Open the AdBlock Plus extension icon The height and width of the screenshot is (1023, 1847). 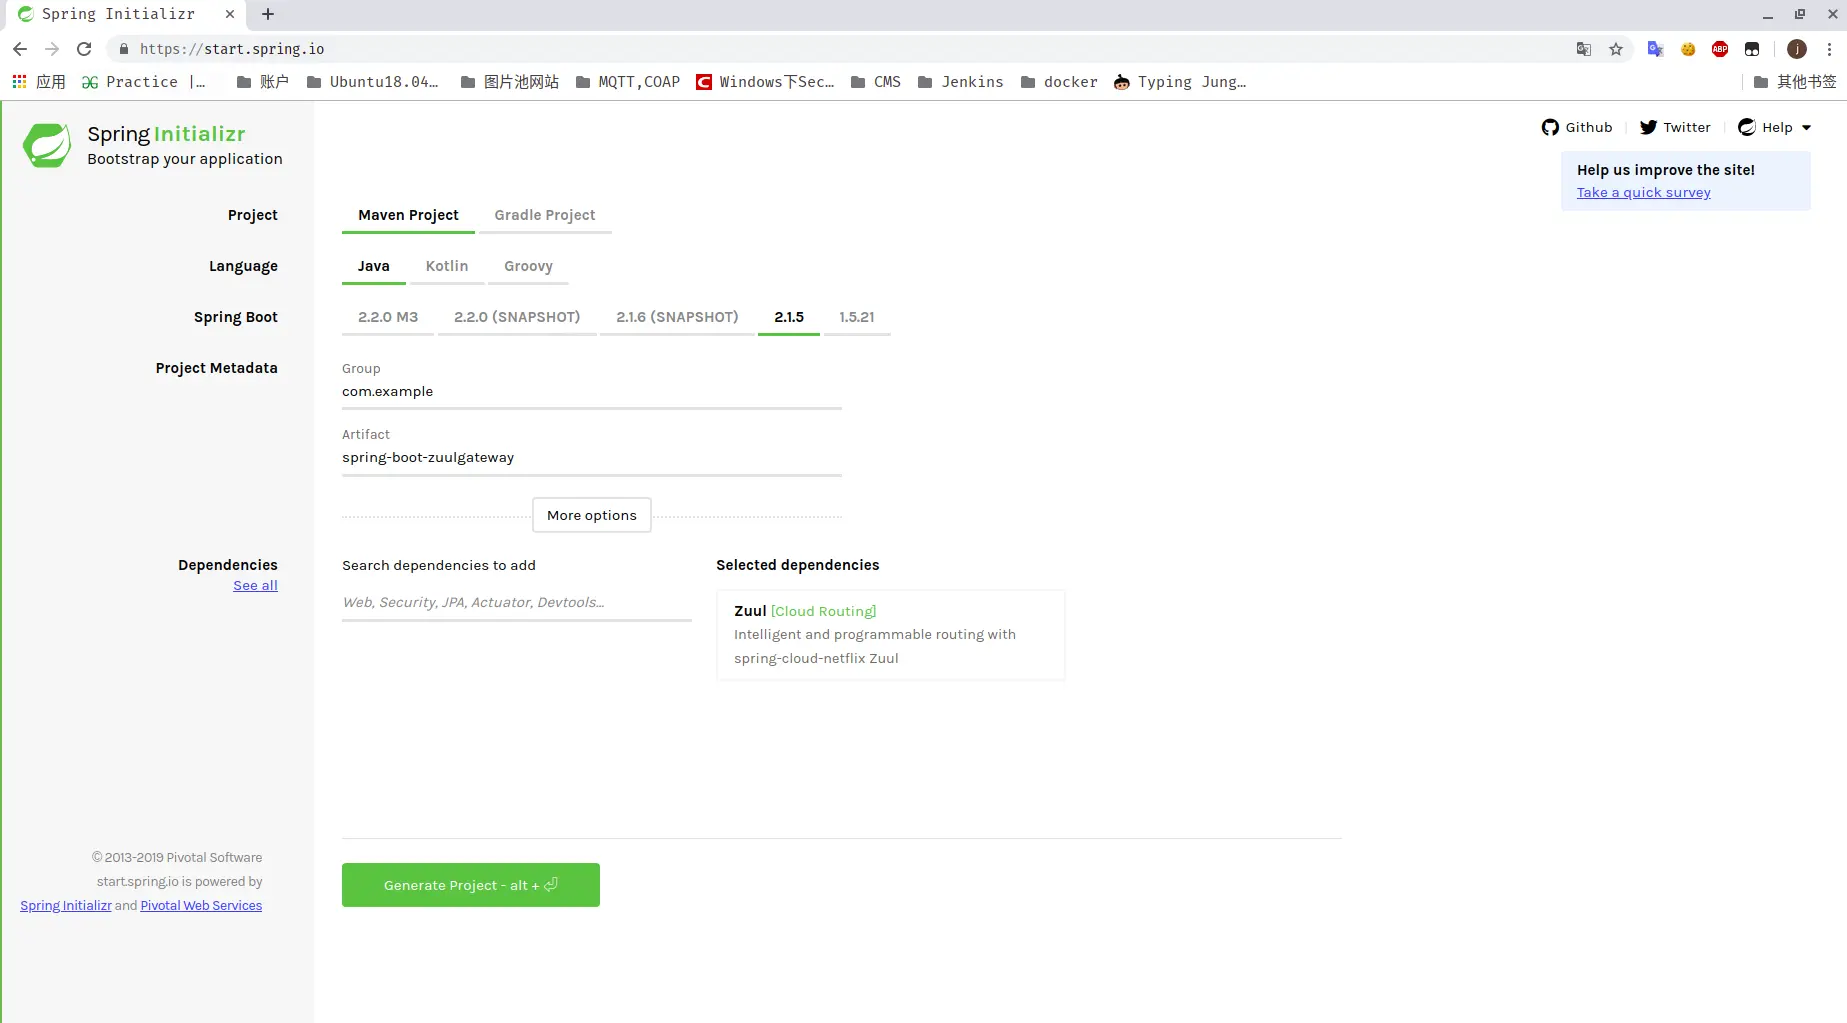pyautogui.click(x=1720, y=49)
